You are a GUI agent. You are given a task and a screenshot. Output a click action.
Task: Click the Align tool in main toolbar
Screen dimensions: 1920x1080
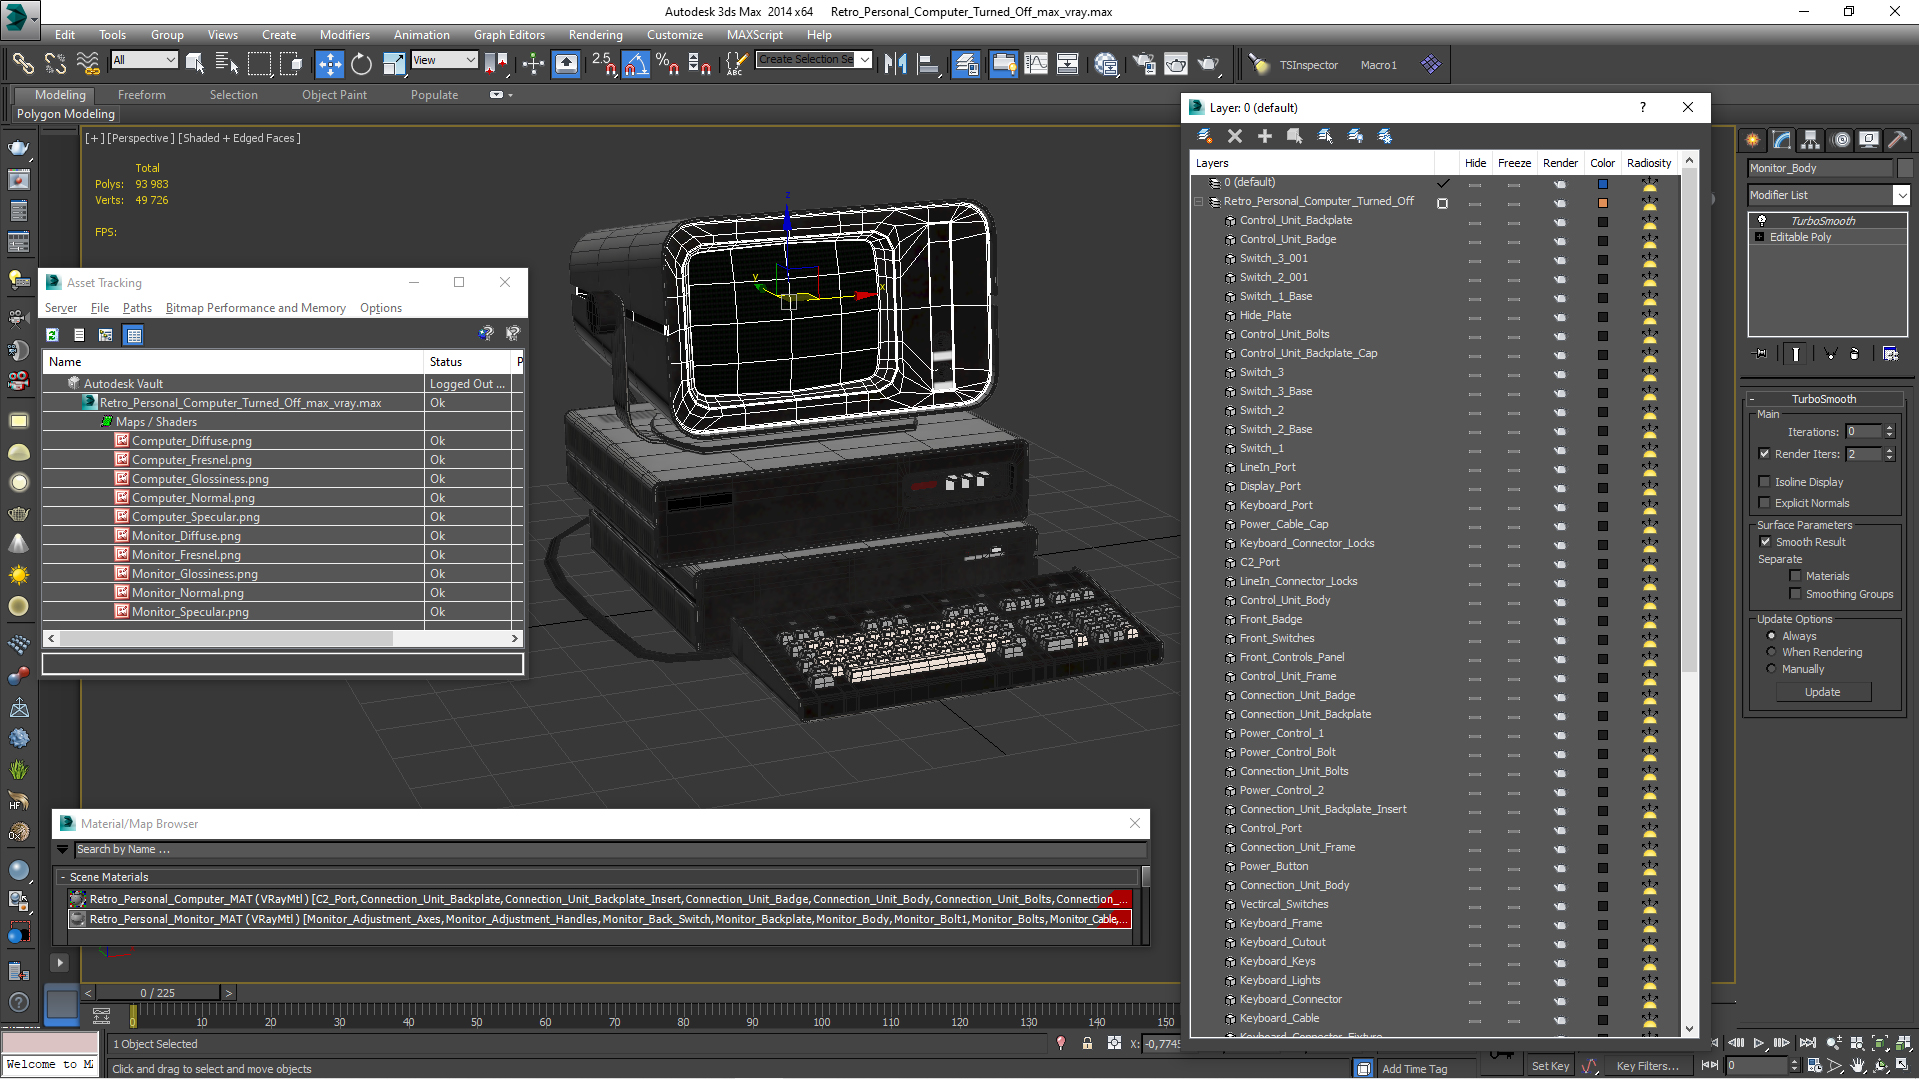[x=928, y=64]
